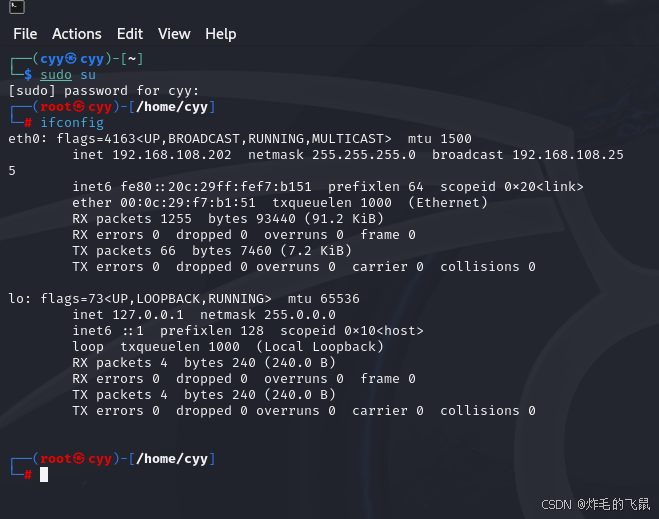Click the eth0 interface name
This screenshot has height=519, width=659.
24,138
